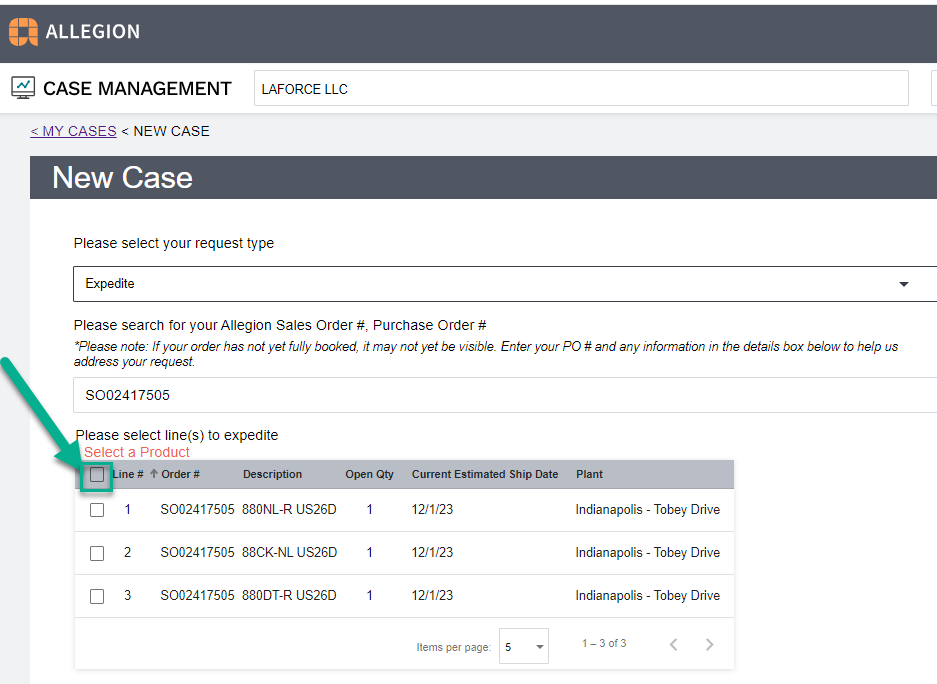
Task: Go to the previous page of results
Action: [x=674, y=645]
